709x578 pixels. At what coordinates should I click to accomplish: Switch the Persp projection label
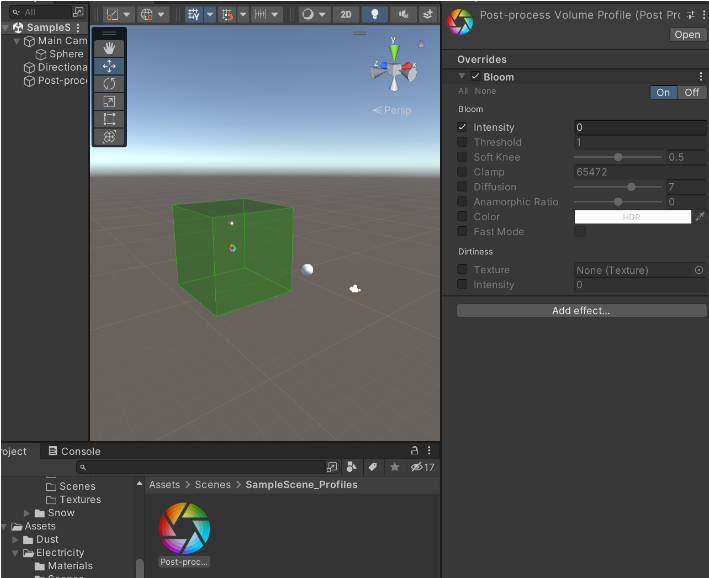click(x=392, y=110)
